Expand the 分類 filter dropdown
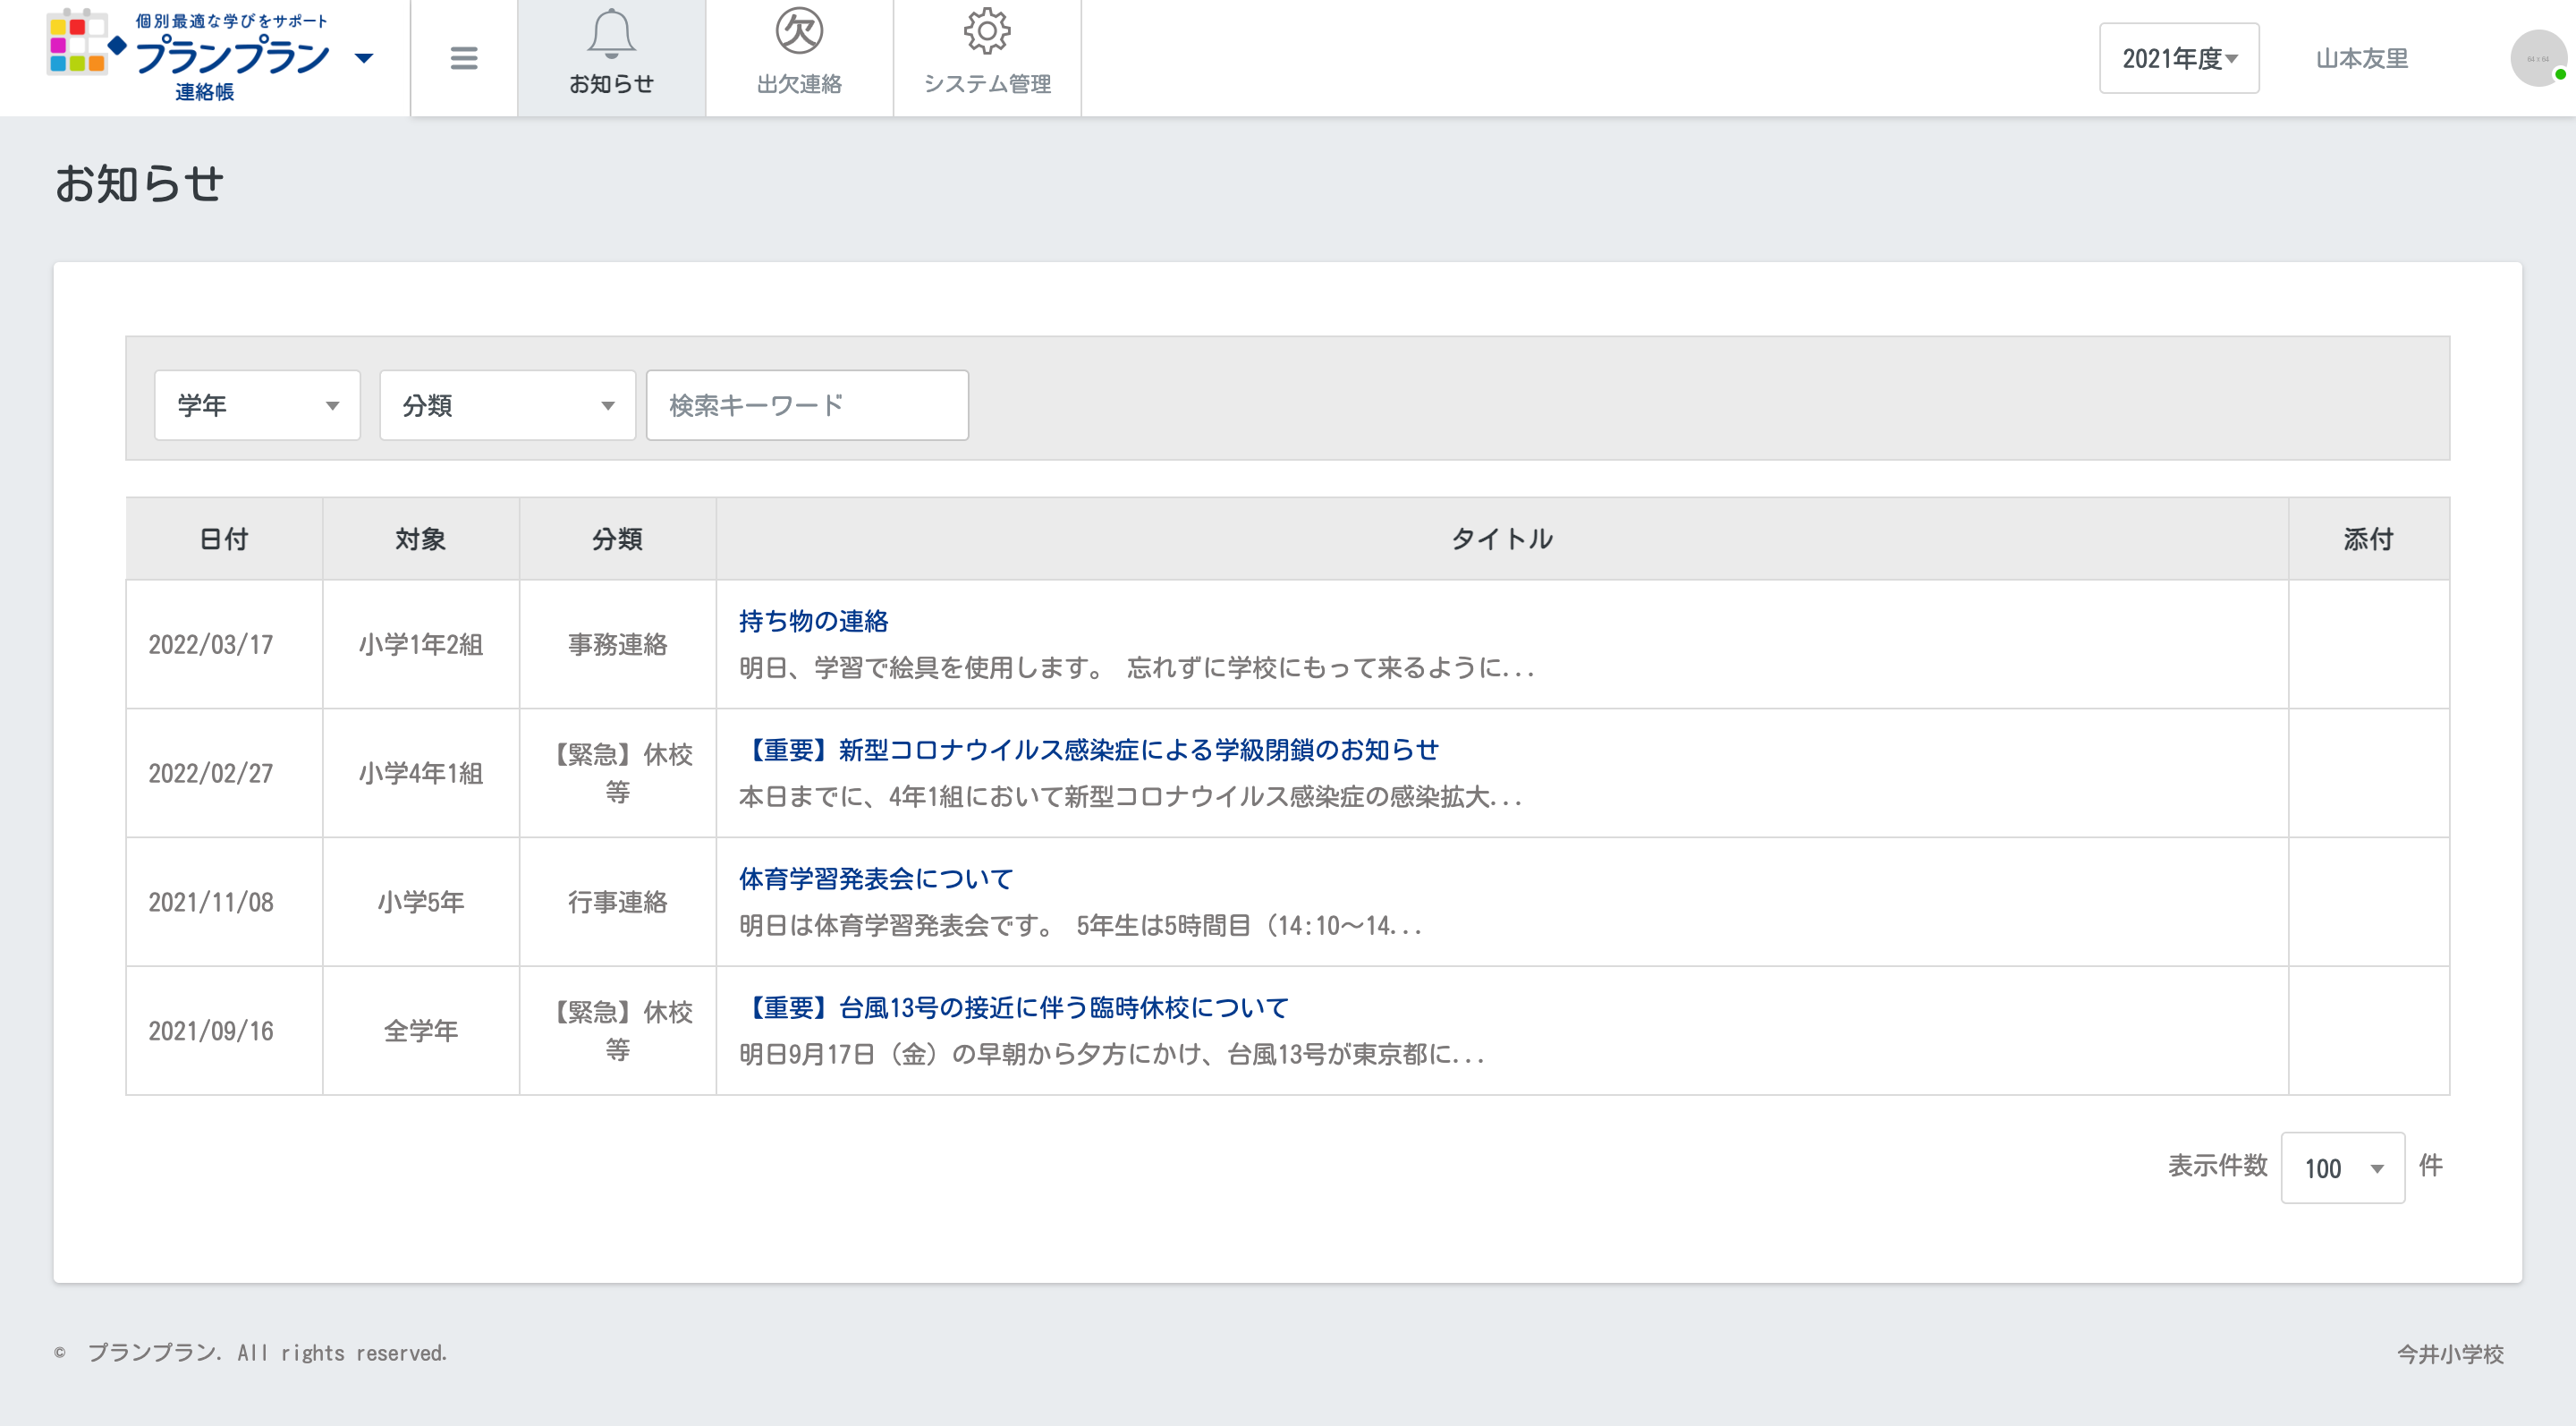The width and height of the screenshot is (2576, 1426). pyautogui.click(x=507, y=405)
